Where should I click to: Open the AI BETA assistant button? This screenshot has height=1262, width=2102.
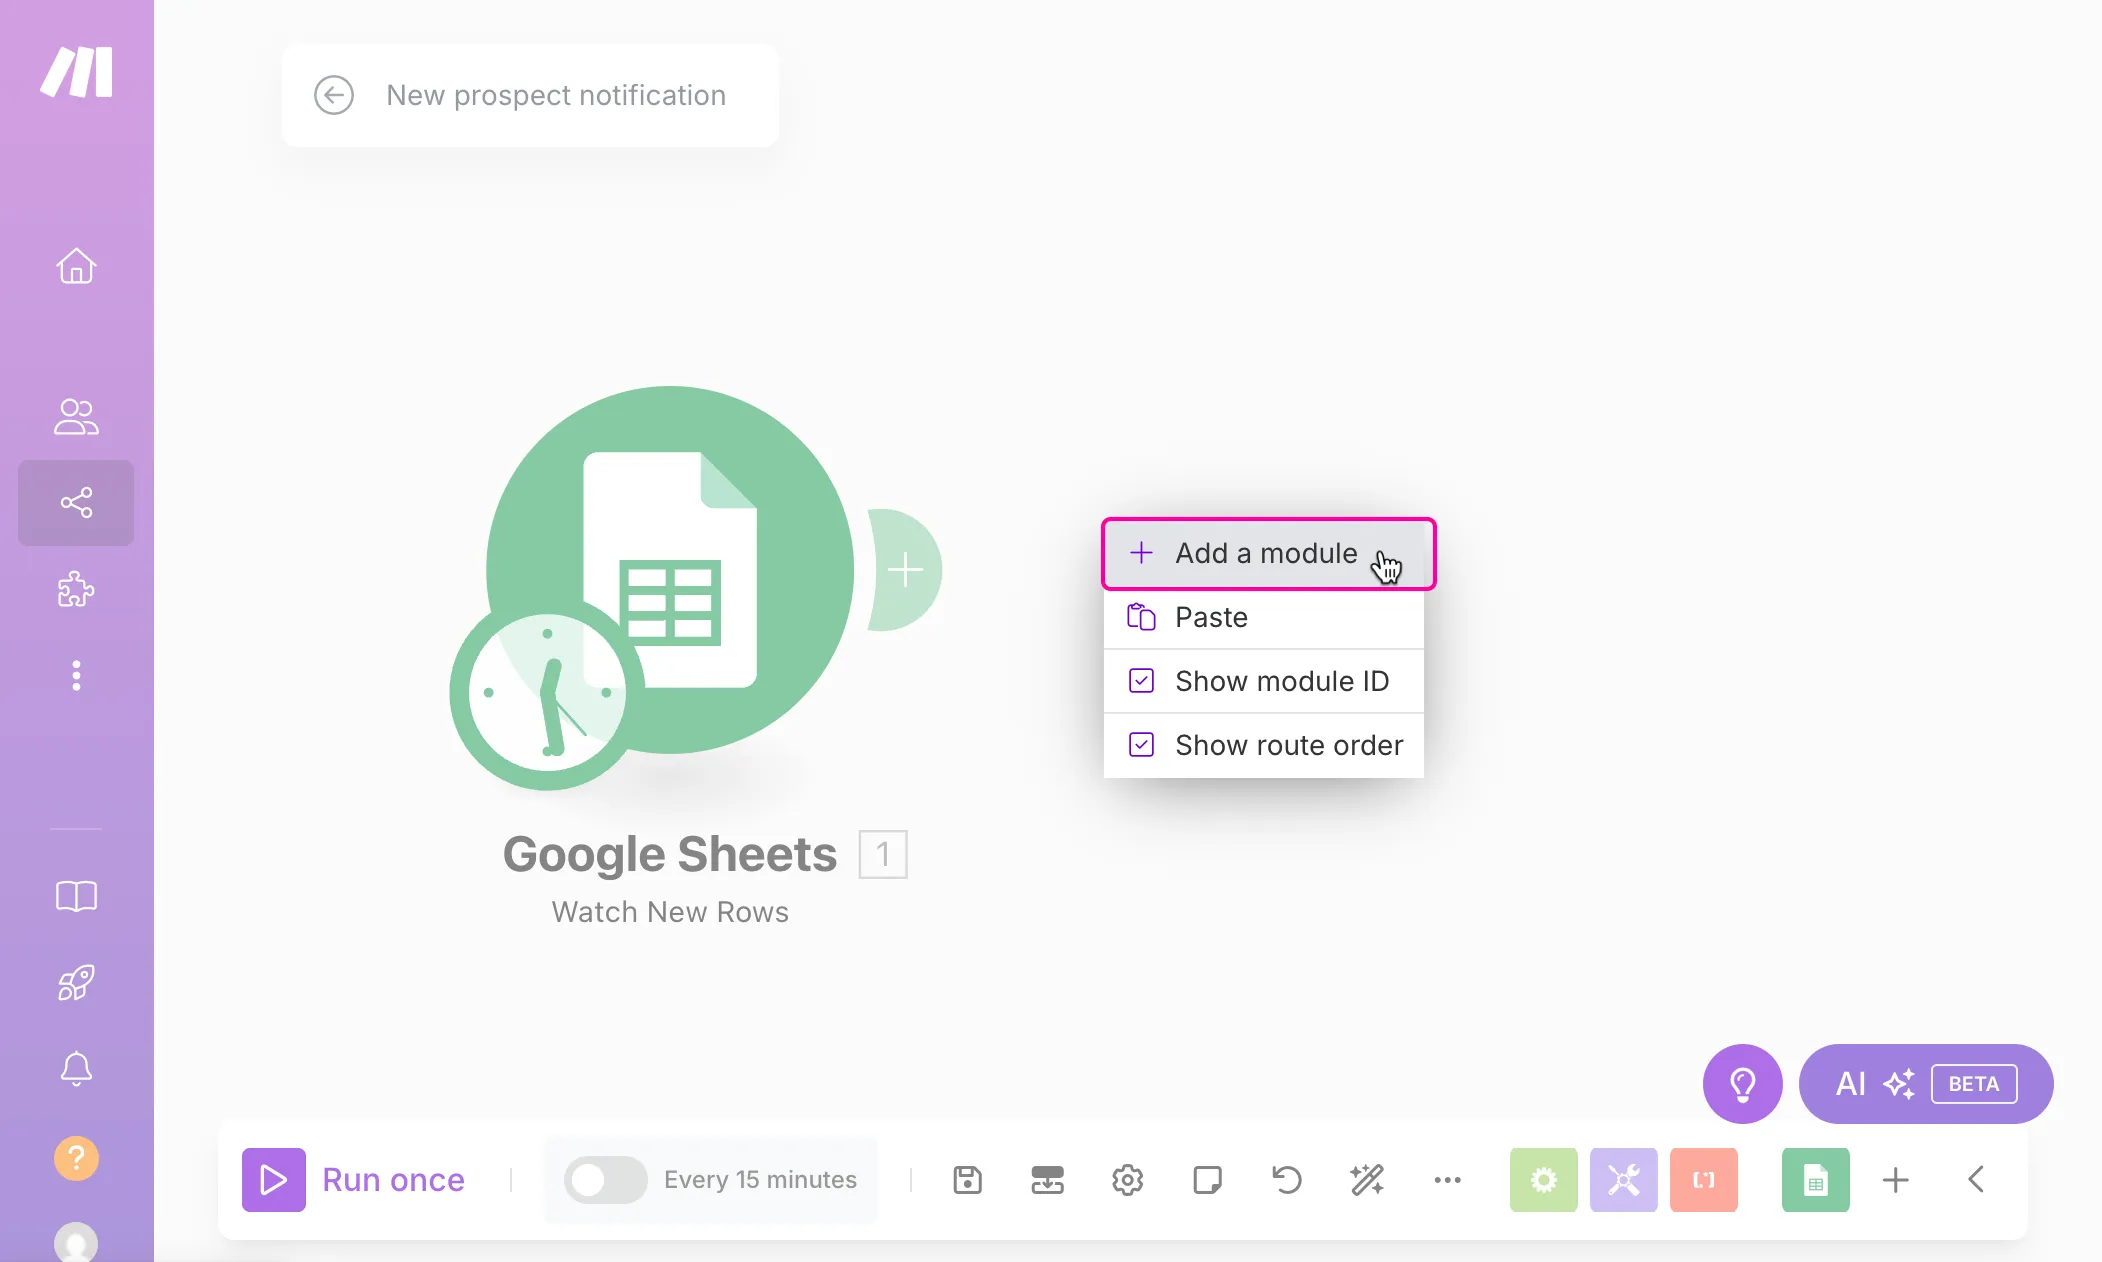[x=1925, y=1084]
